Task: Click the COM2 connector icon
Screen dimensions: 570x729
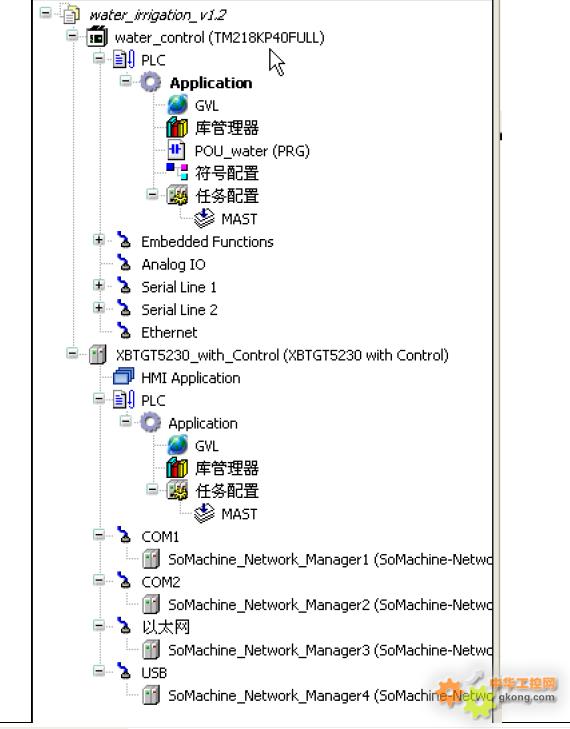Action: tap(124, 581)
